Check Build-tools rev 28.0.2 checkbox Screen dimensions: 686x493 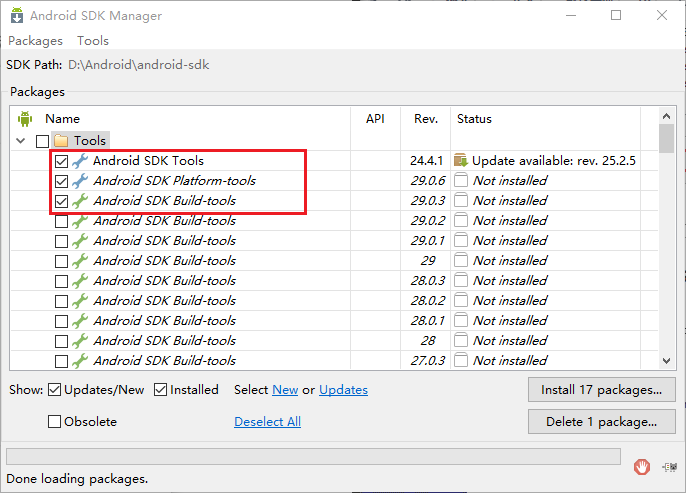click(x=61, y=301)
